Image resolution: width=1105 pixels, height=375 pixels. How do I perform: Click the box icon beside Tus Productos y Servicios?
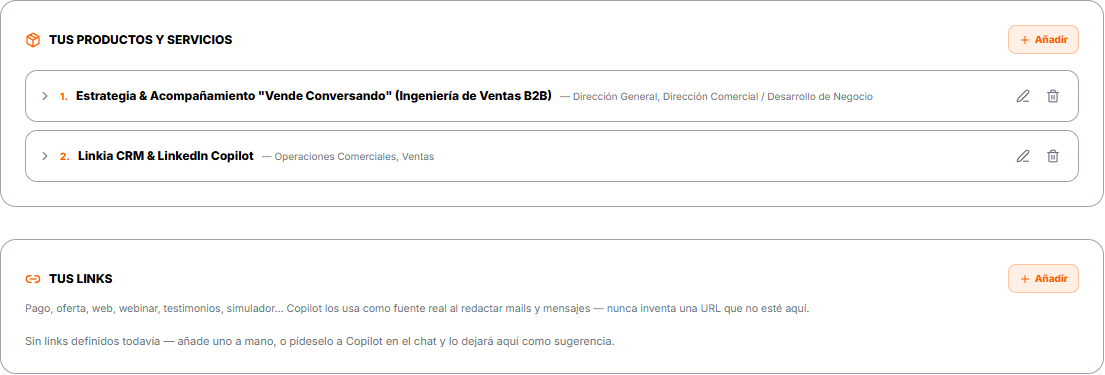pos(32,40)
